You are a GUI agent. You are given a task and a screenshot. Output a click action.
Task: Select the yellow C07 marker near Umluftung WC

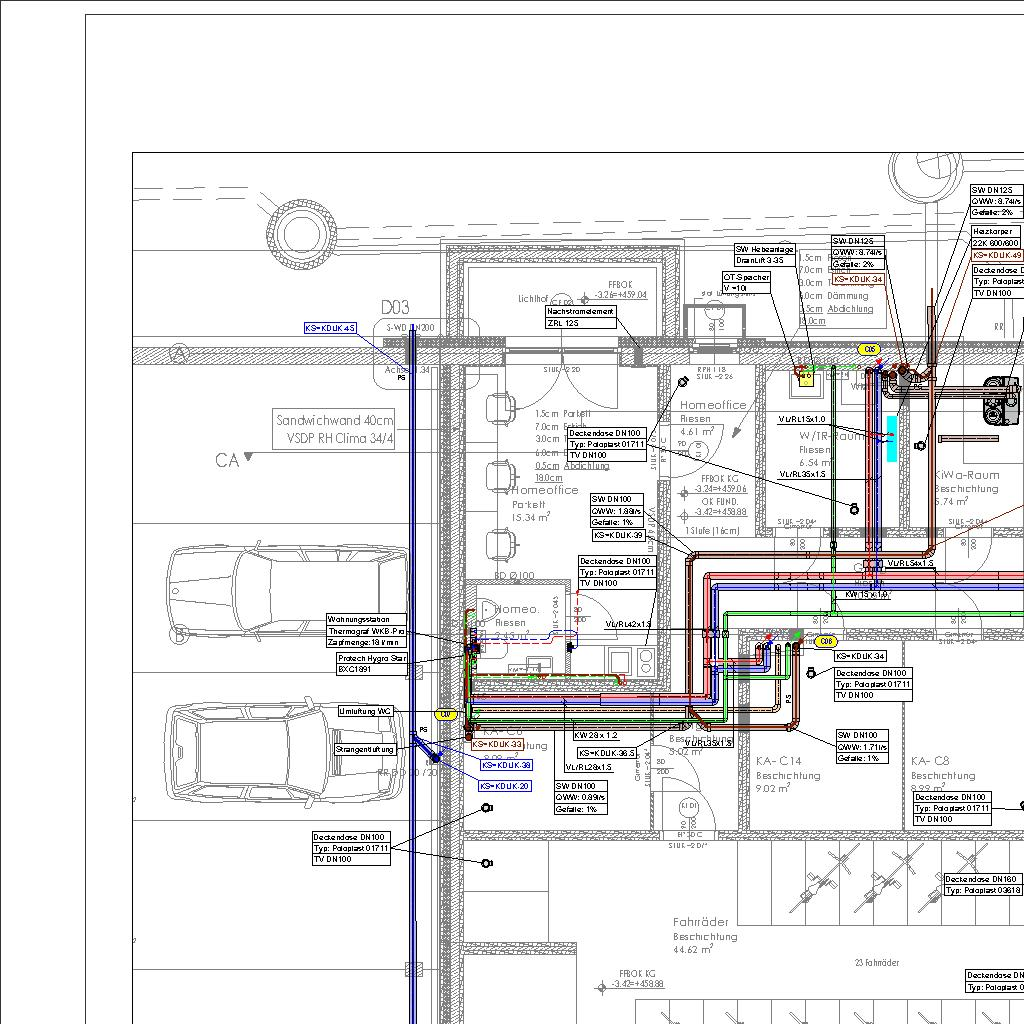tap(446, 714)
